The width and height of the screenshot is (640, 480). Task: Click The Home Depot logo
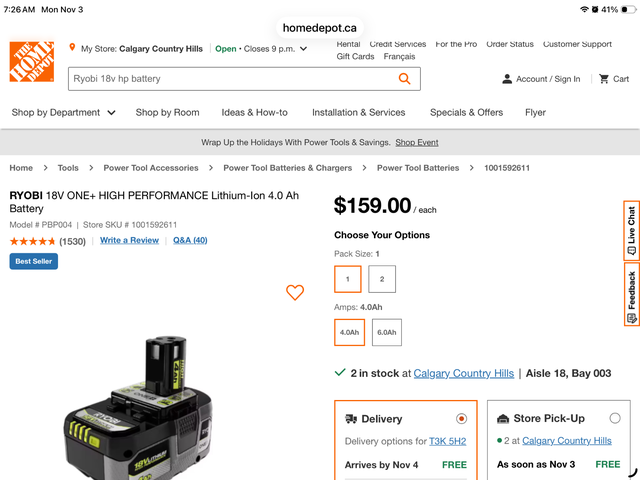click(32, 62)
